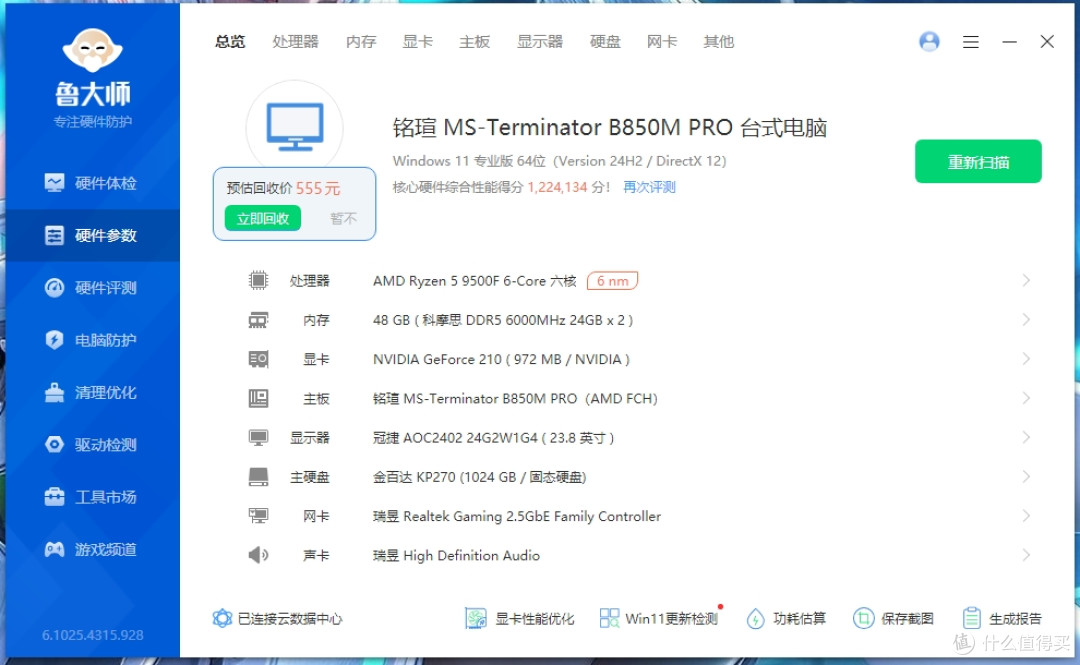Open 工具市场 sidebar item

[91, 497]
